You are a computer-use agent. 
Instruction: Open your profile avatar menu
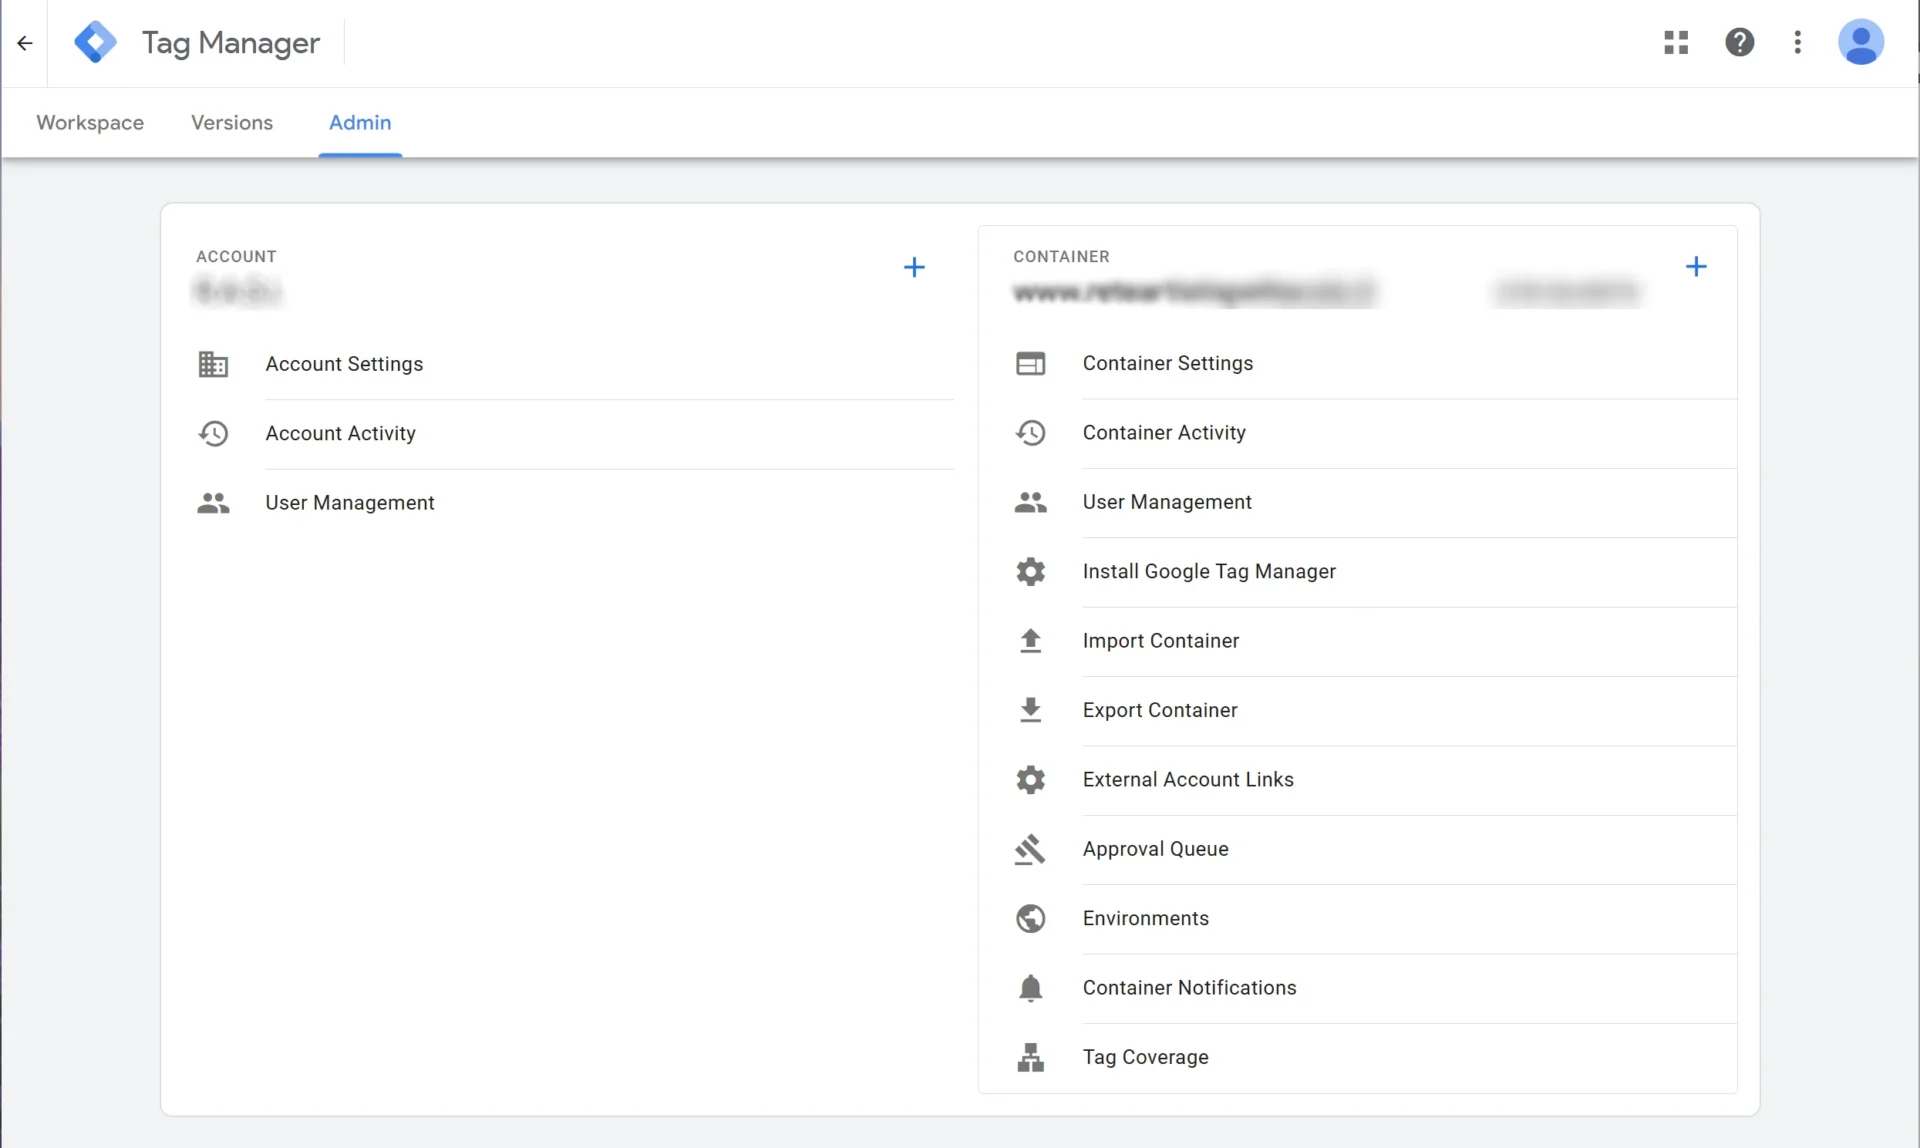(1861, 42)
